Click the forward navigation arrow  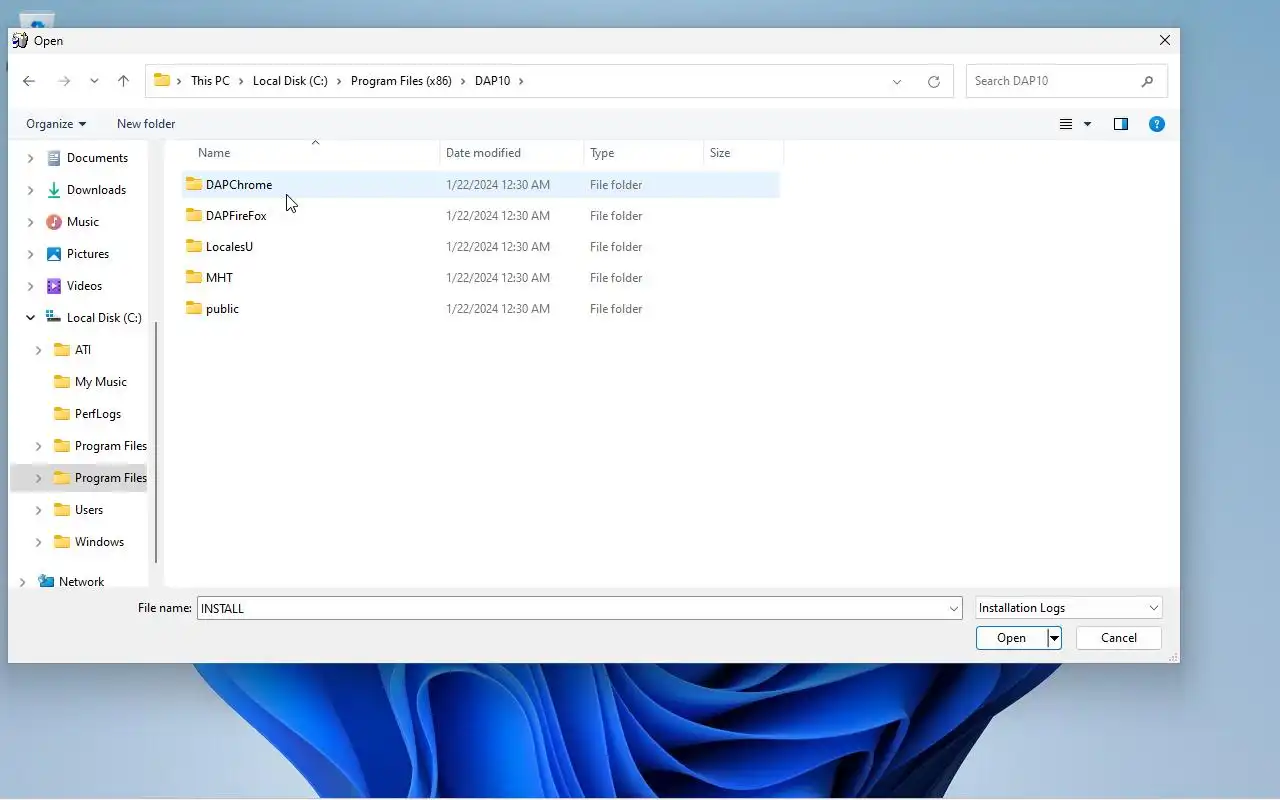click(x=64, y=81)
